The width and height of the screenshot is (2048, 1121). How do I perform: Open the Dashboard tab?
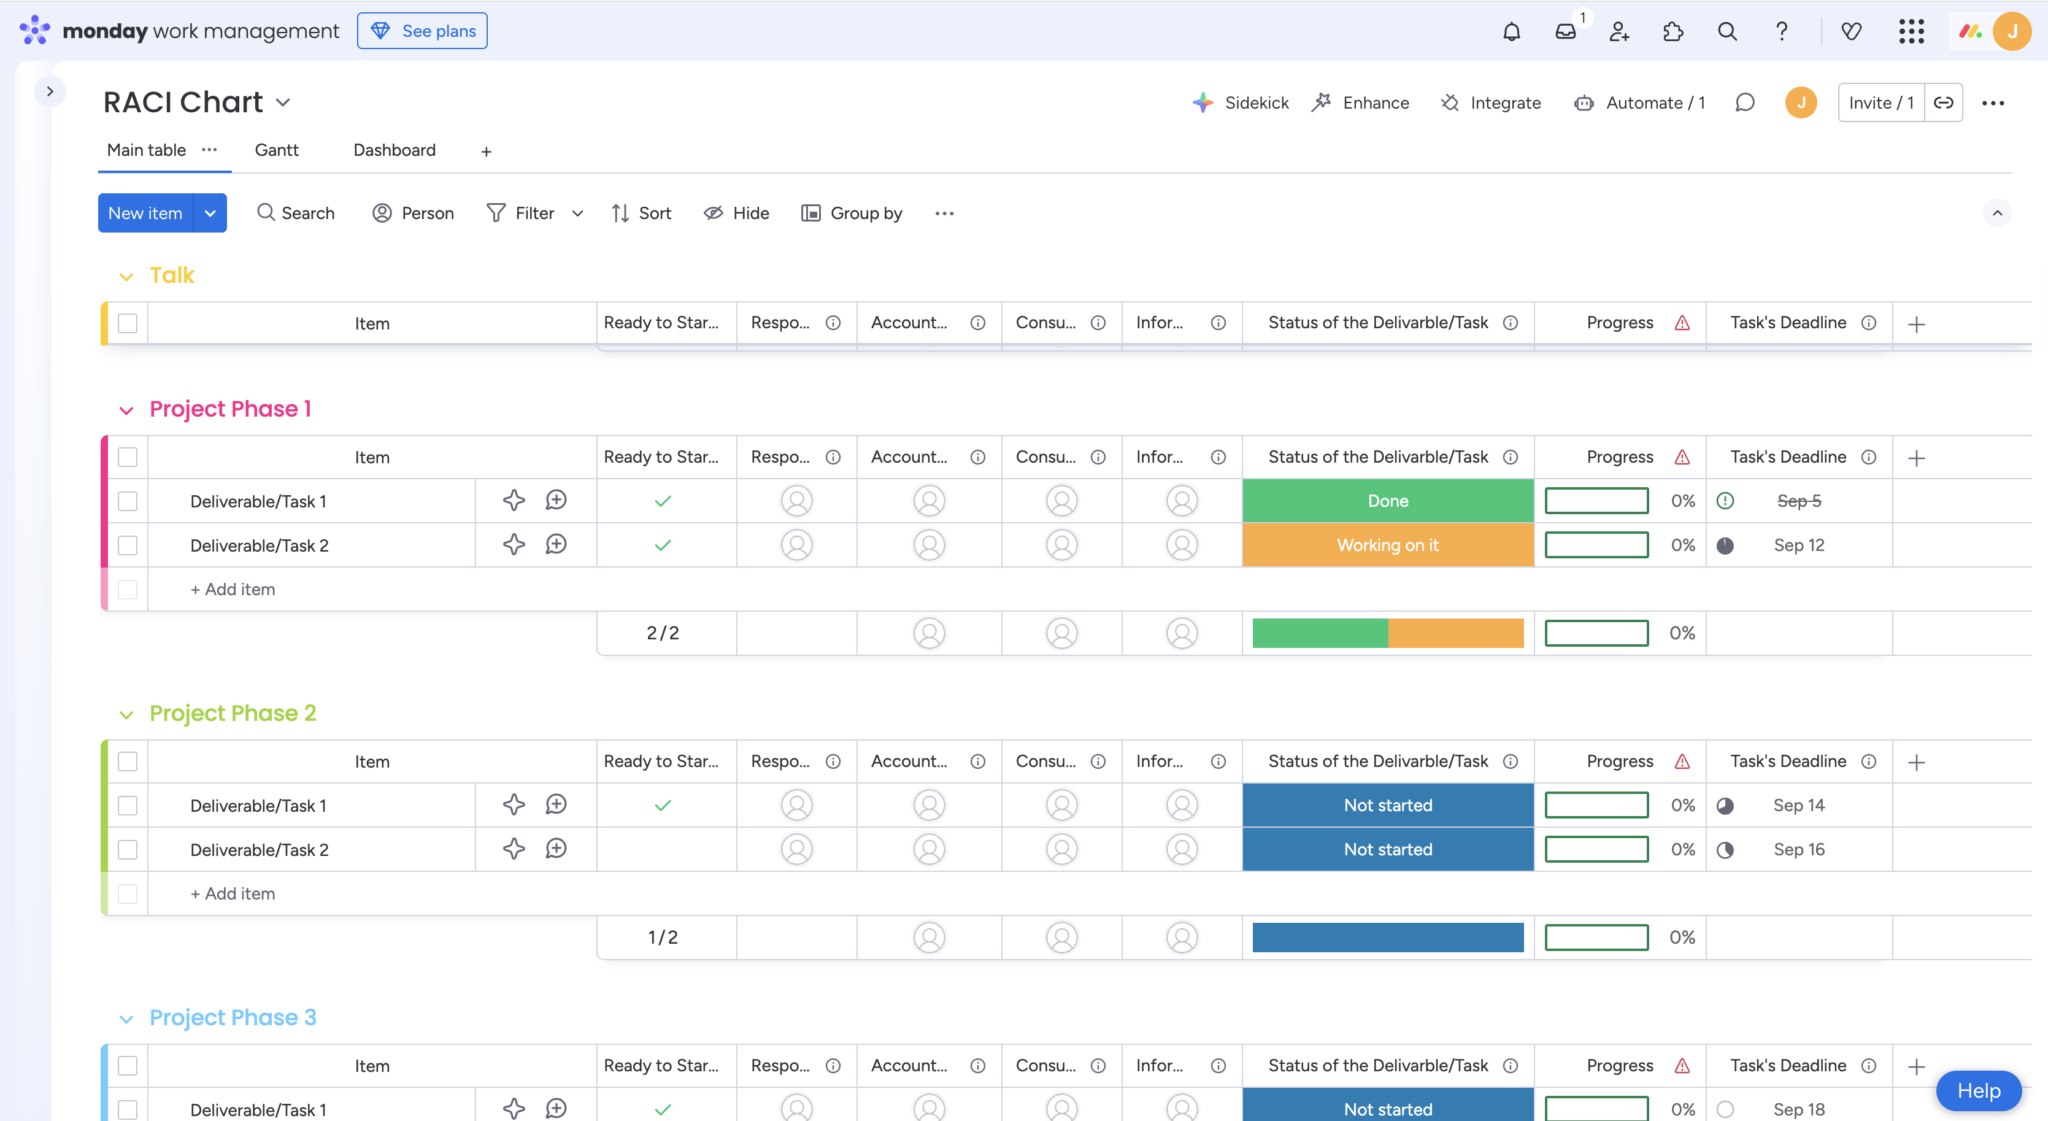pyautogui.click(x=394, y=150)
